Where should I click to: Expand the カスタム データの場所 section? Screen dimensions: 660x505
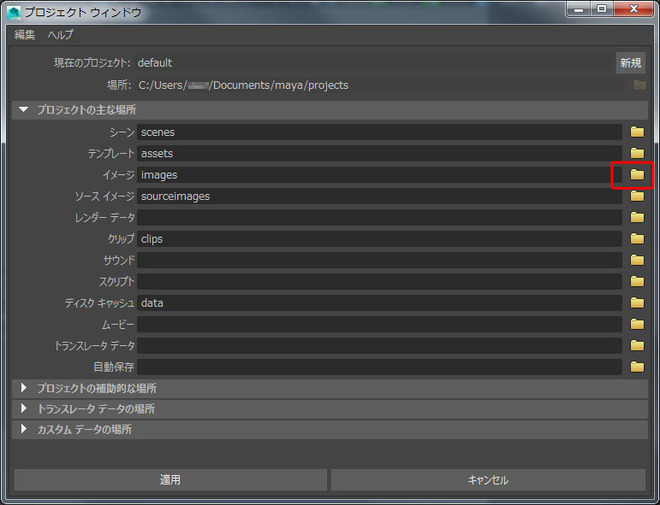tap(24, 429)
